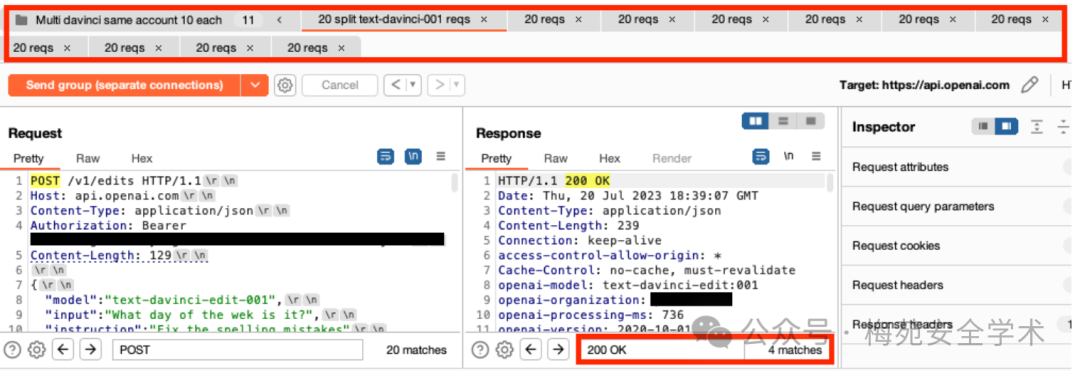Click the Content-Length: 239 response header
1080x376 pixels.
(x=568, y=225)
